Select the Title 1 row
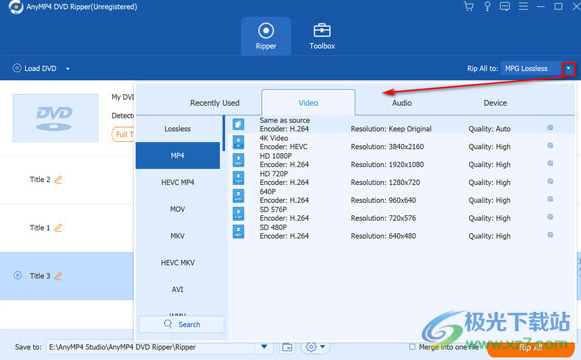 pyautogui.click(x=67, y=228)
